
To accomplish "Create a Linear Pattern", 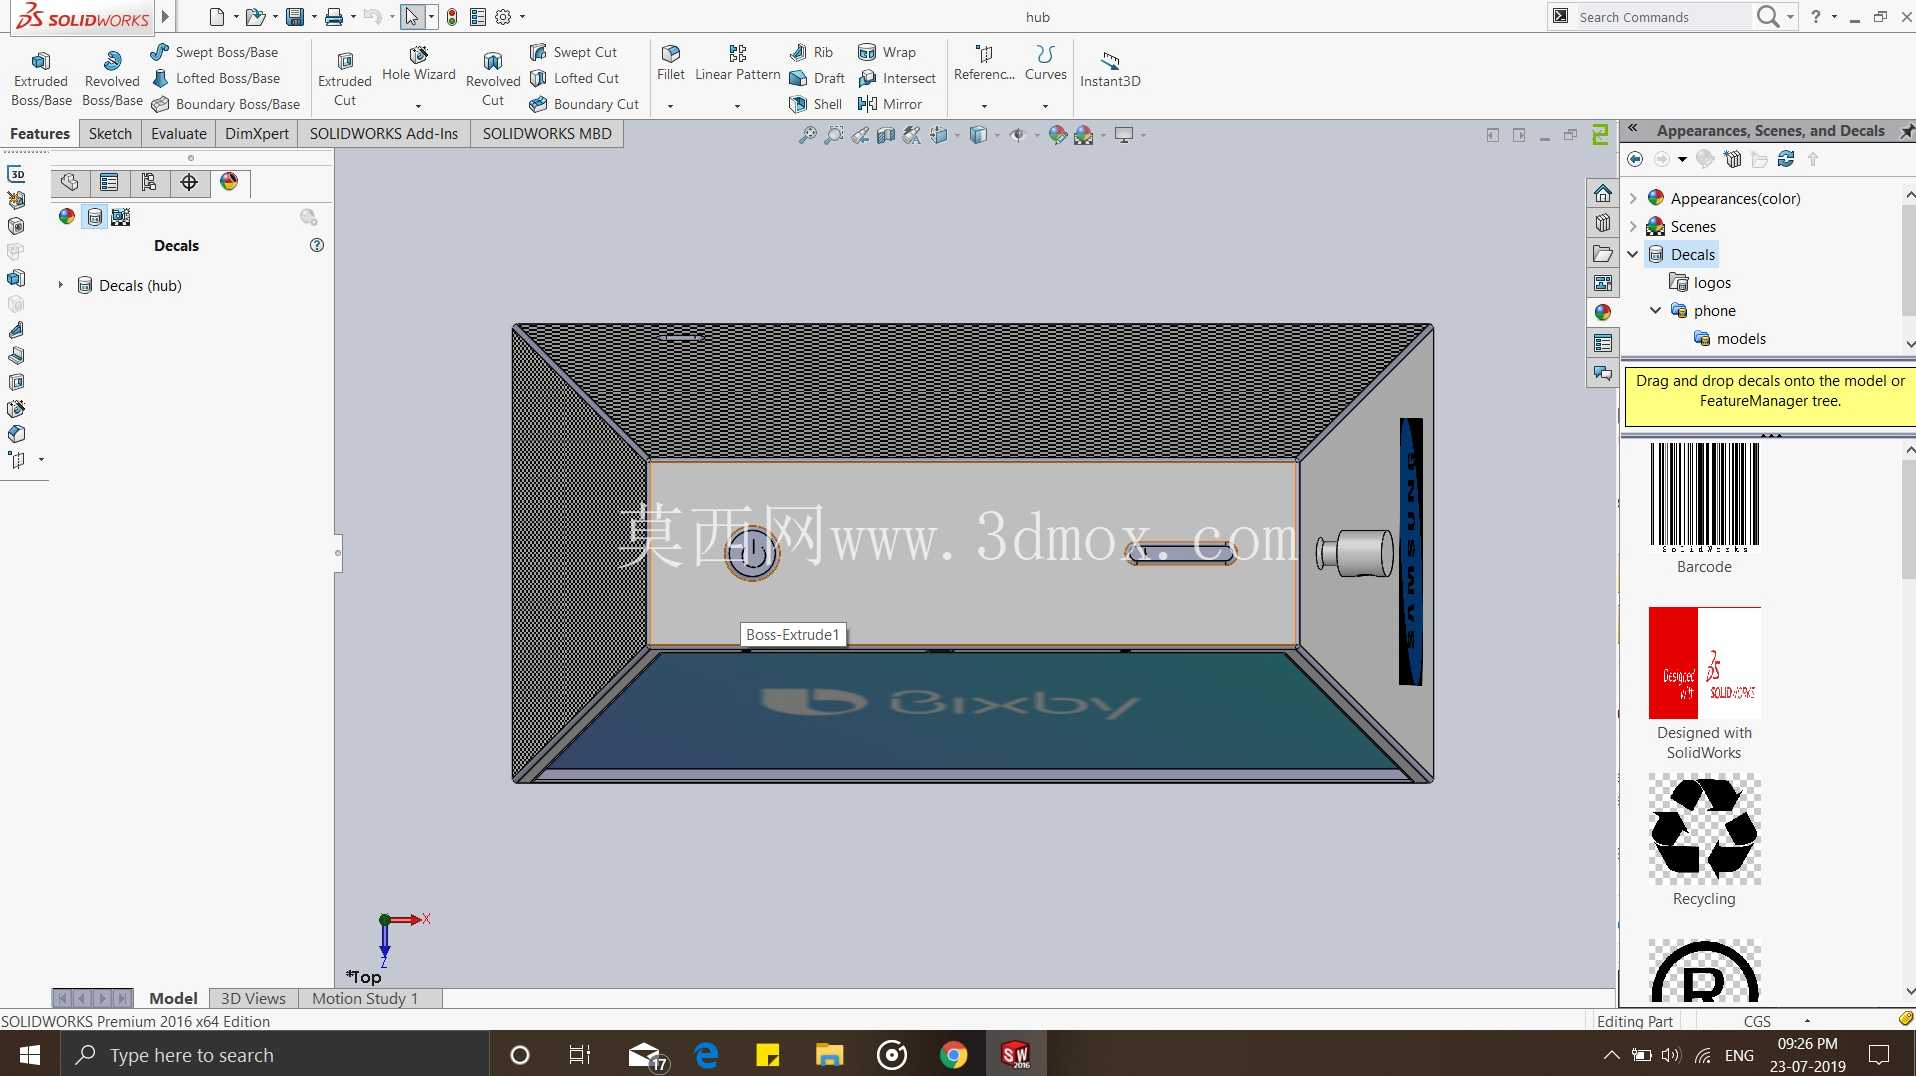I will 738,65.
